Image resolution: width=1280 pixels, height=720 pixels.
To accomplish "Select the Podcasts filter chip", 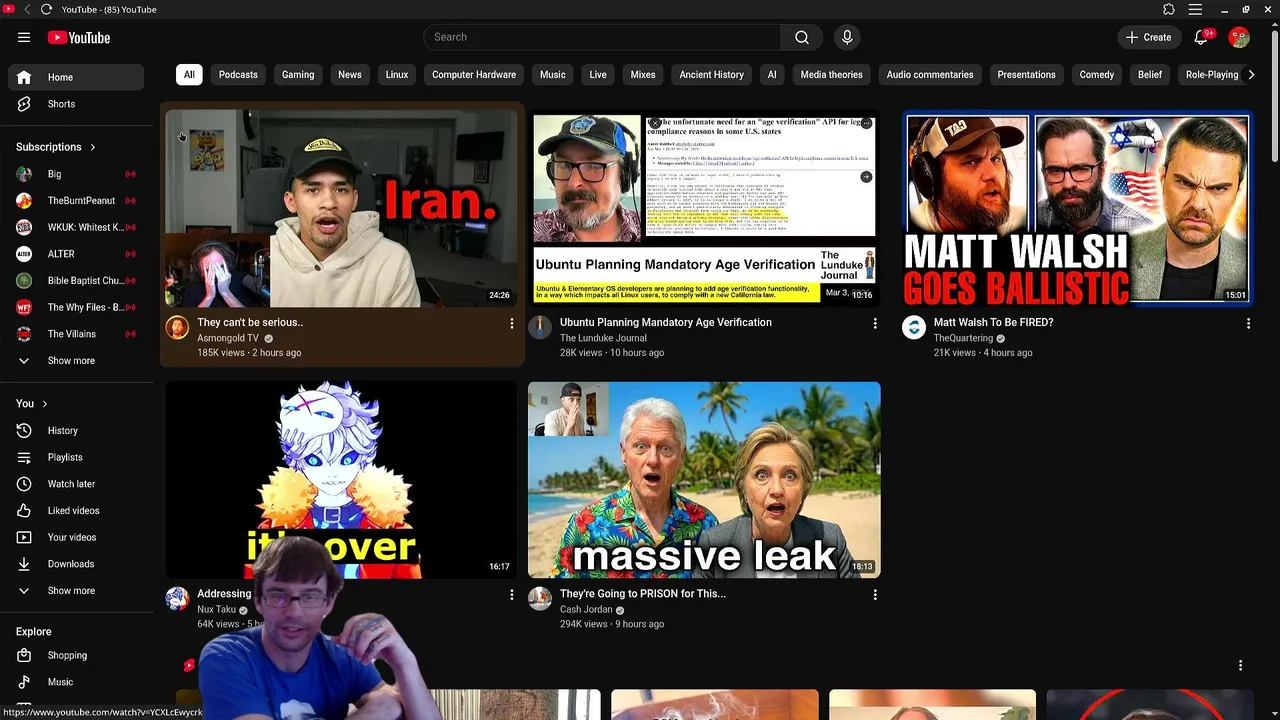I will 238,75.
